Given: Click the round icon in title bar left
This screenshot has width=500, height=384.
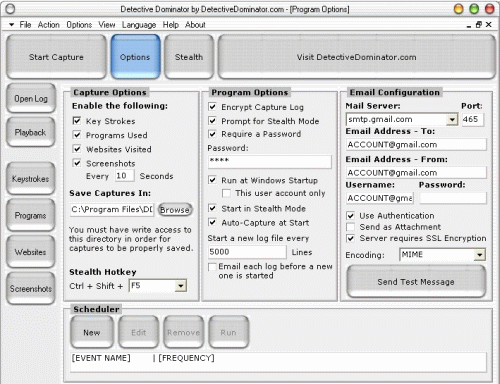Looking at the screenshot, I should click(10, 9).
